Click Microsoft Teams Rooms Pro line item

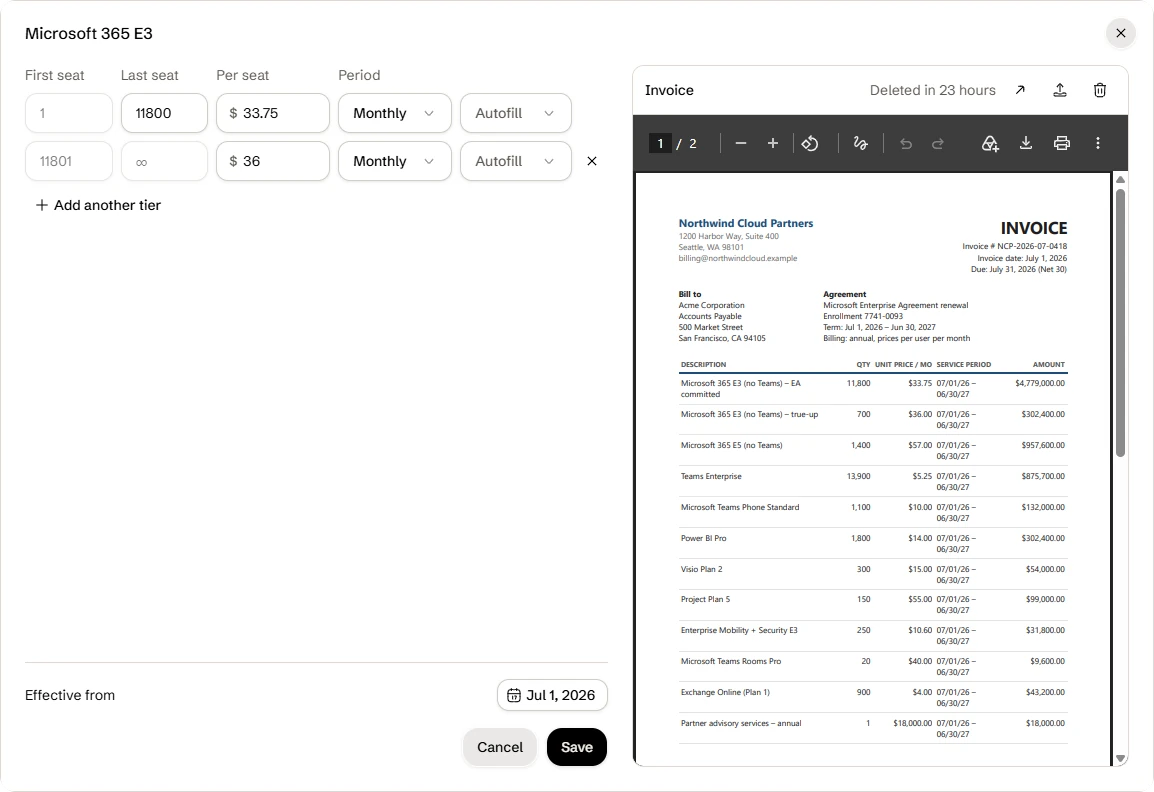(731, 661)
